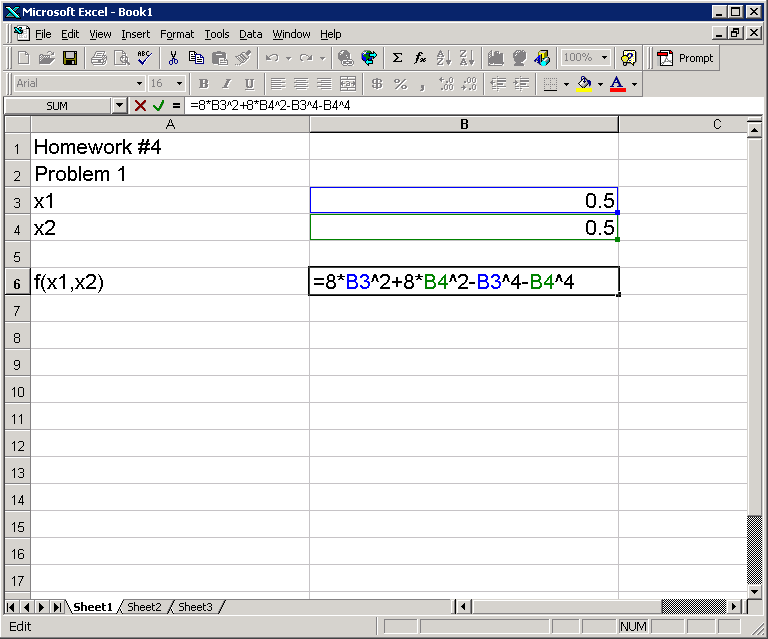
Task: Confirm the formula with green checkmark
Action: (x=158, y=106)
